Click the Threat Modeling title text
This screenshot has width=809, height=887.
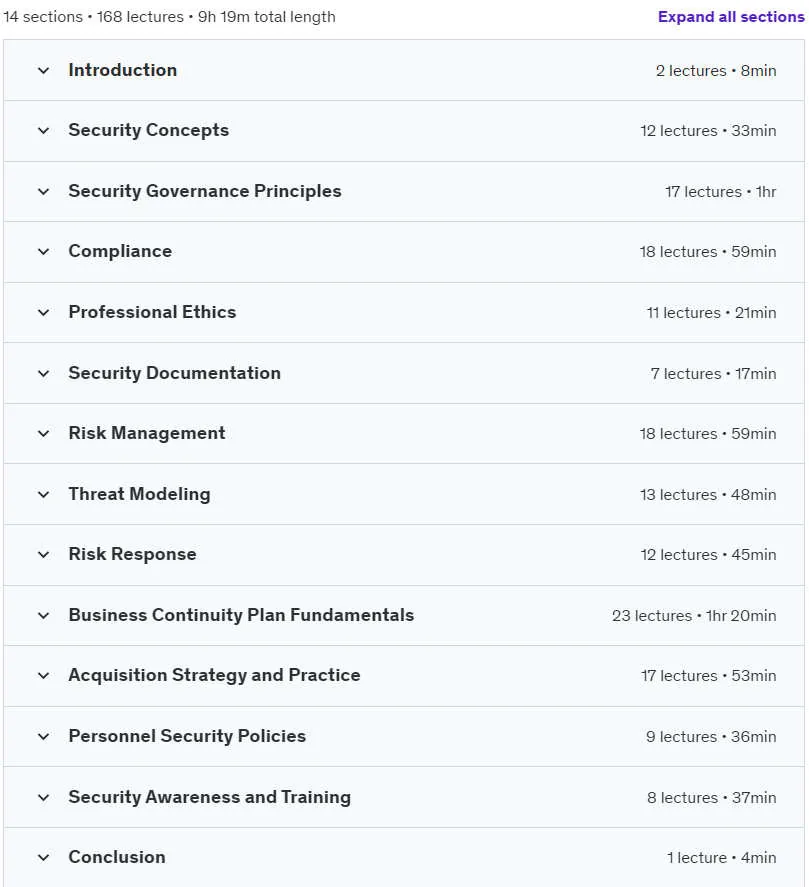(139, 494)
